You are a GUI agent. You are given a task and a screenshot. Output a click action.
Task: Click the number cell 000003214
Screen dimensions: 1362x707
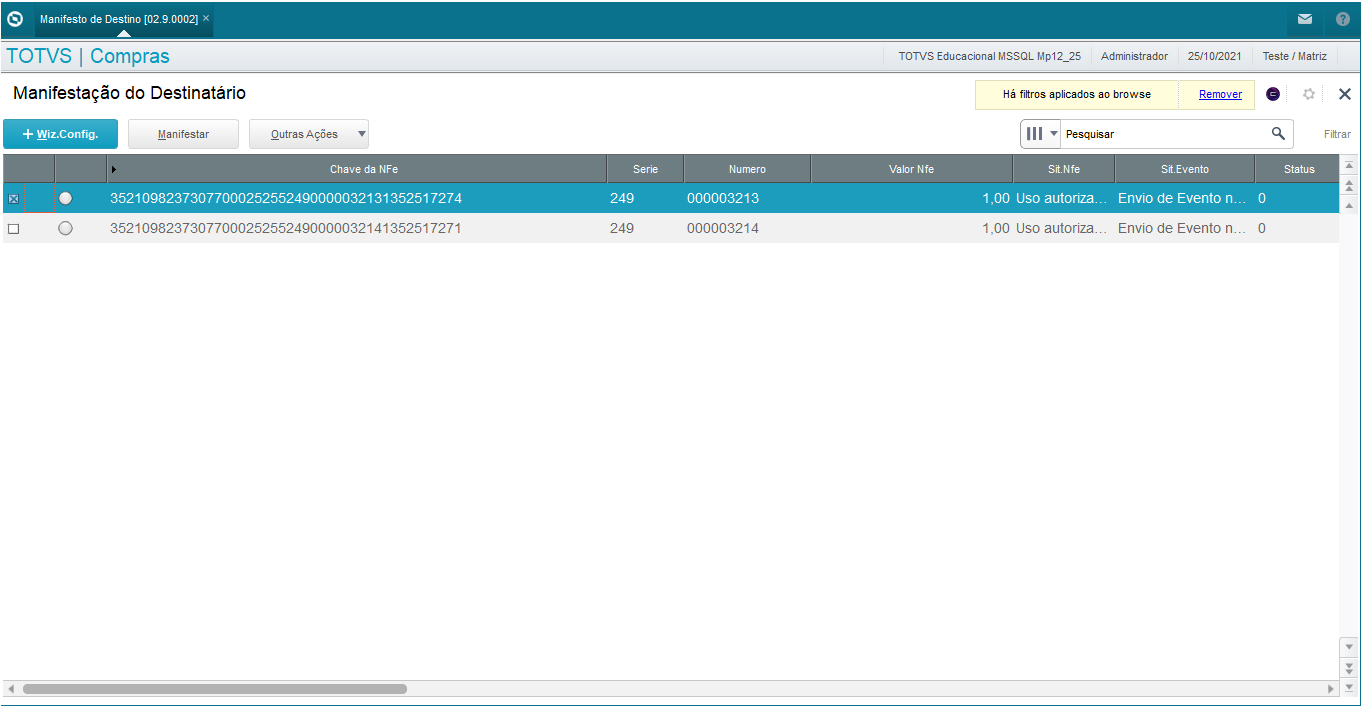[x=723, y=229]
